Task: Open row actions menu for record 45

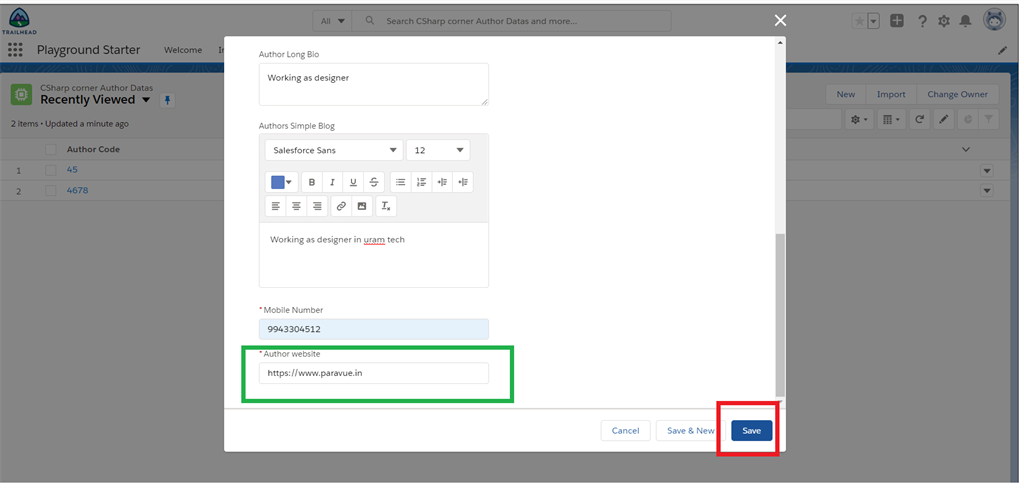Action: coord(987,171)
